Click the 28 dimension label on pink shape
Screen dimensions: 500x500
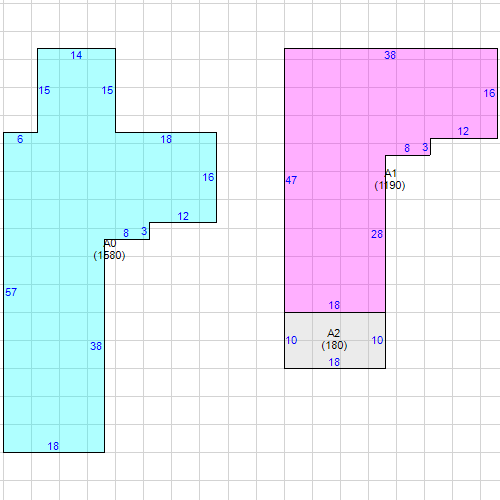(x=377, y=234)
